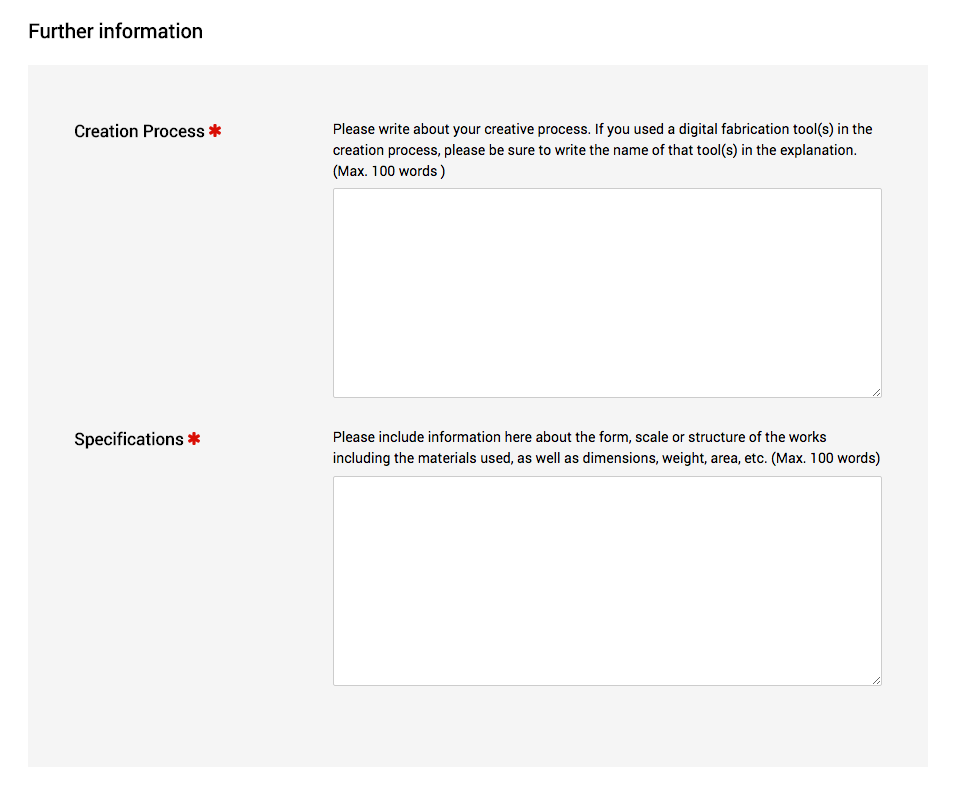Screen dimensions: 959x793
Task: Click the '(Max. 100 words )' note under Creation Process
Action: click(389, 171)
